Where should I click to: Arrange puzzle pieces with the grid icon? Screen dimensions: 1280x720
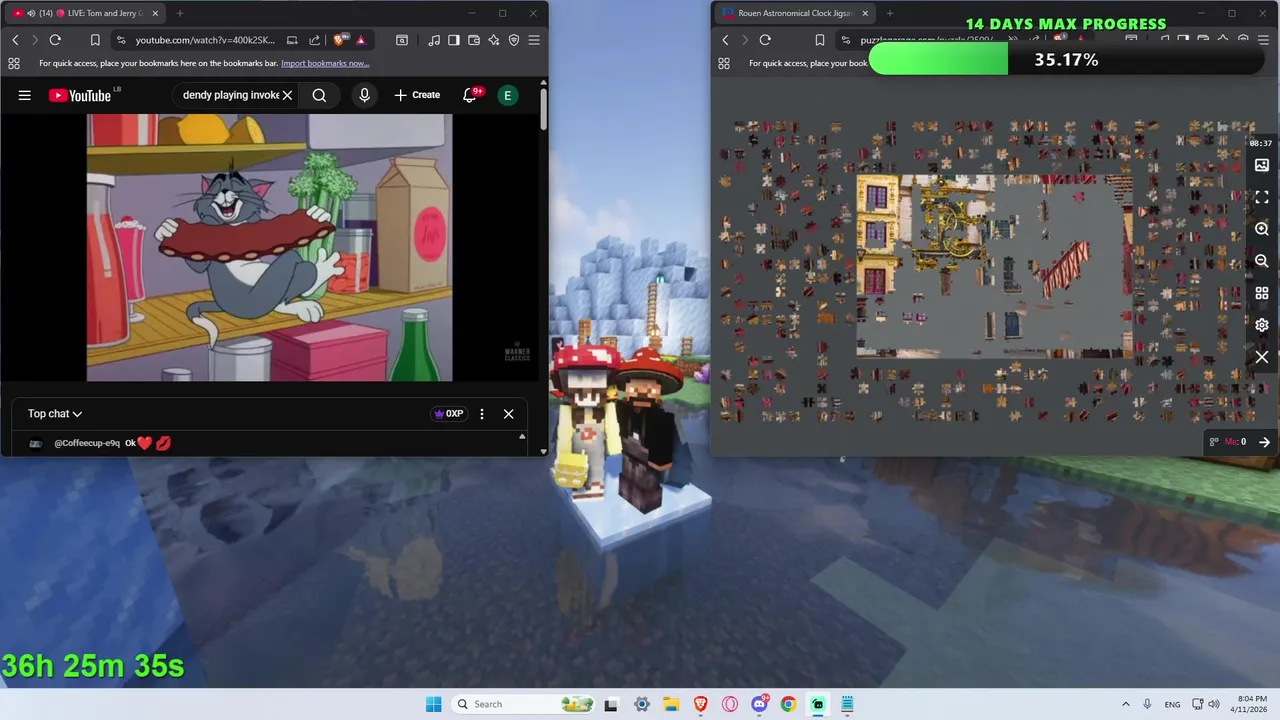pyautogui.click(x=1262, y=293)
